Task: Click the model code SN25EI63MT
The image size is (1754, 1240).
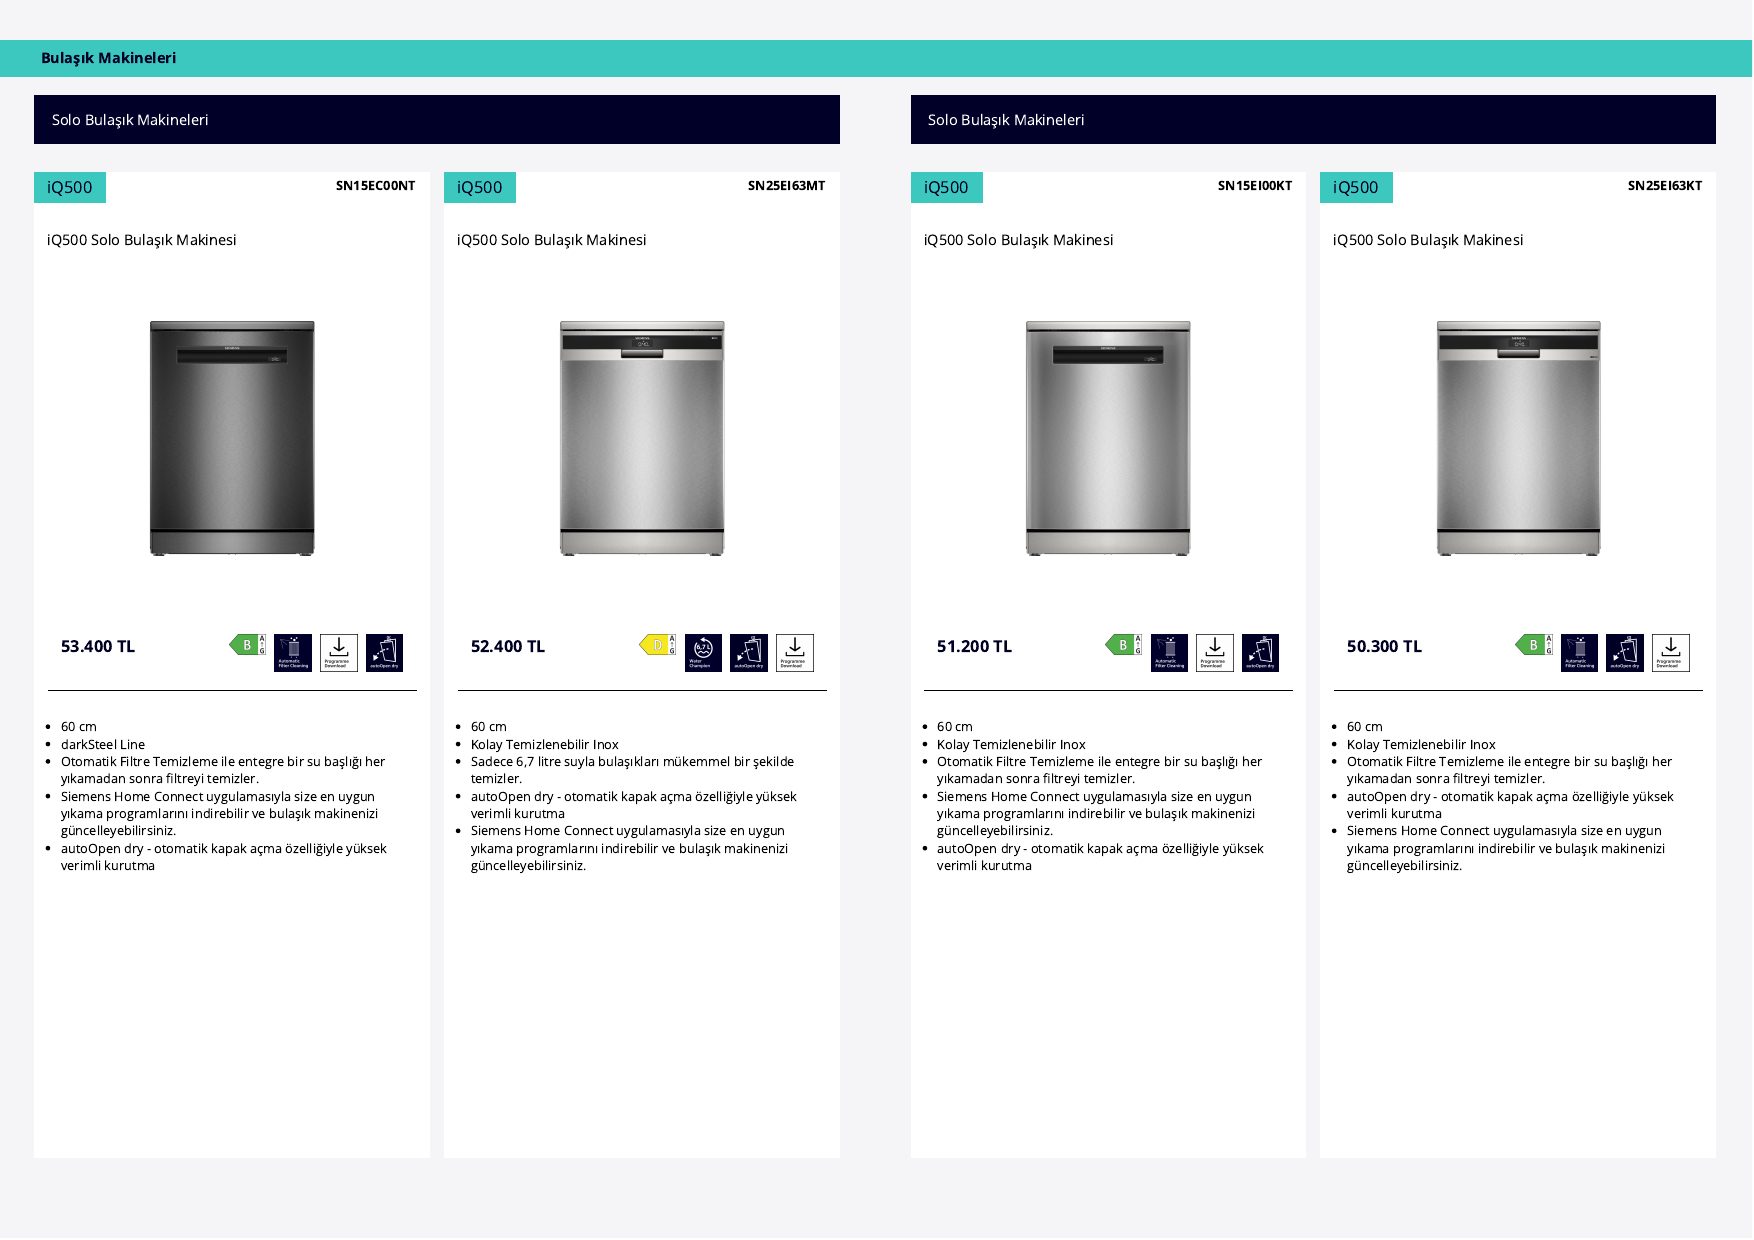Action: click(x=787, y=186)
